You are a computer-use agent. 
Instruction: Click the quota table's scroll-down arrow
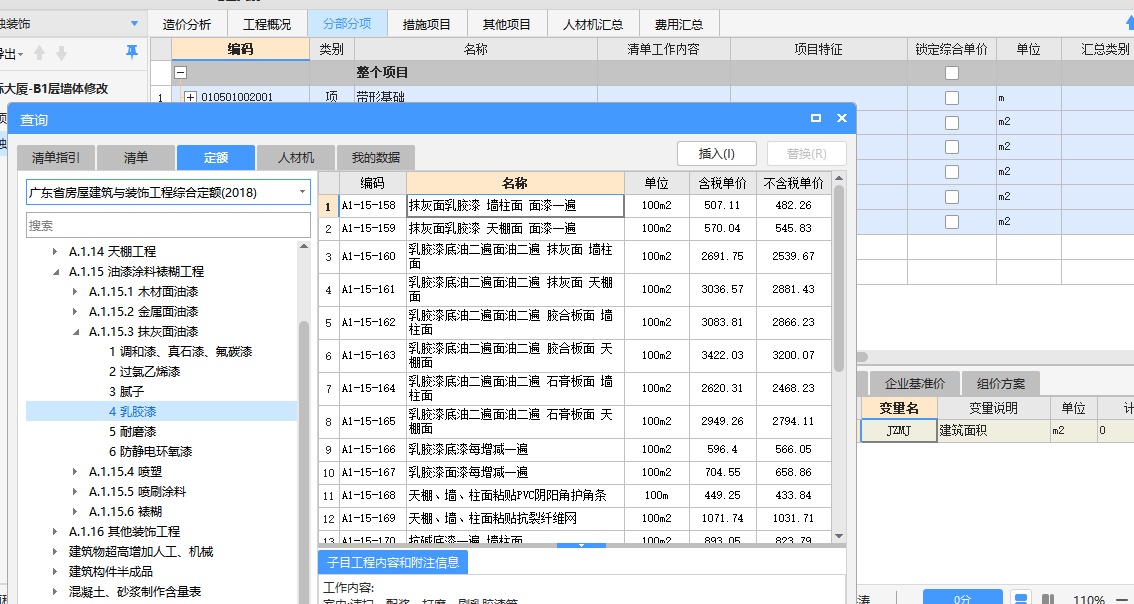[x=839, y=536]
